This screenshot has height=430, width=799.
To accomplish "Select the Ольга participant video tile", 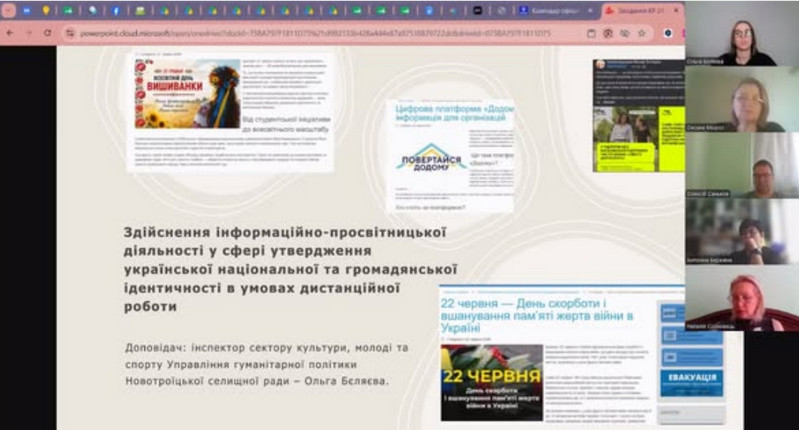I will (742, 34).
